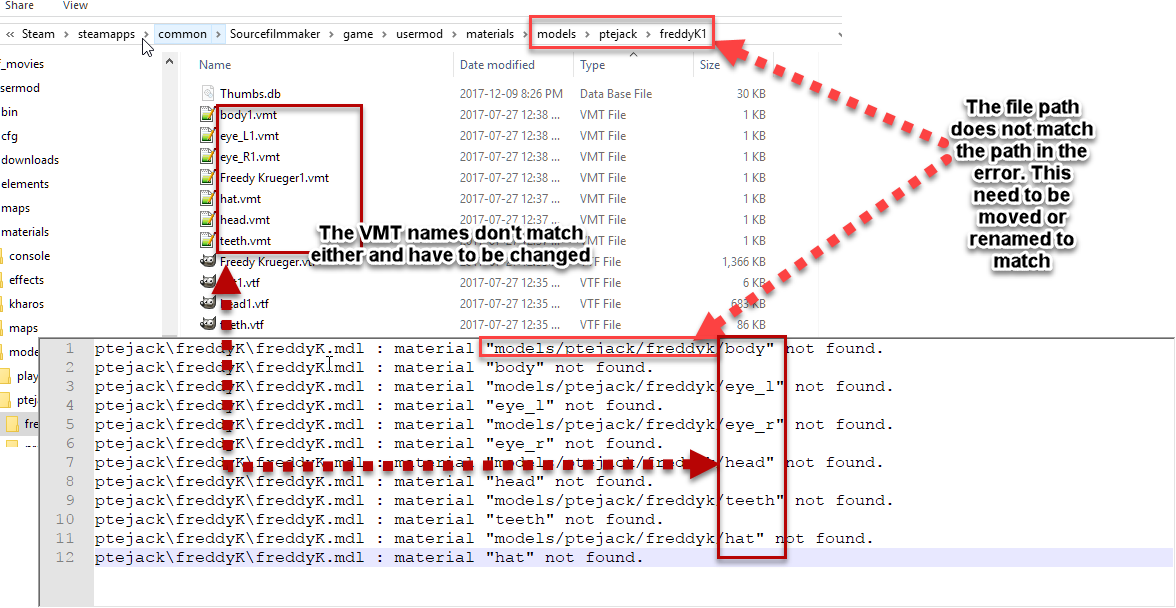
Task: Select the eye_L1.vmt file icon
Action: [208, 136]
